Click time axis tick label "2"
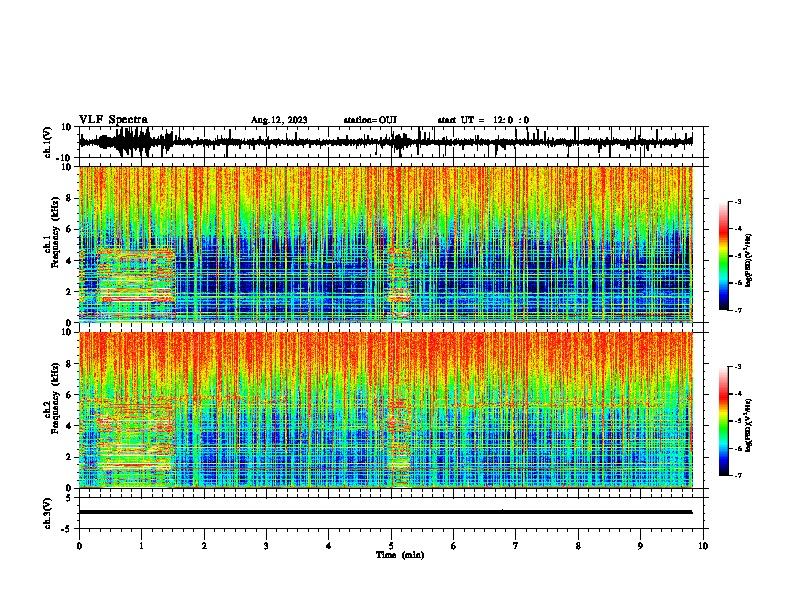 (x=204, y=546)
